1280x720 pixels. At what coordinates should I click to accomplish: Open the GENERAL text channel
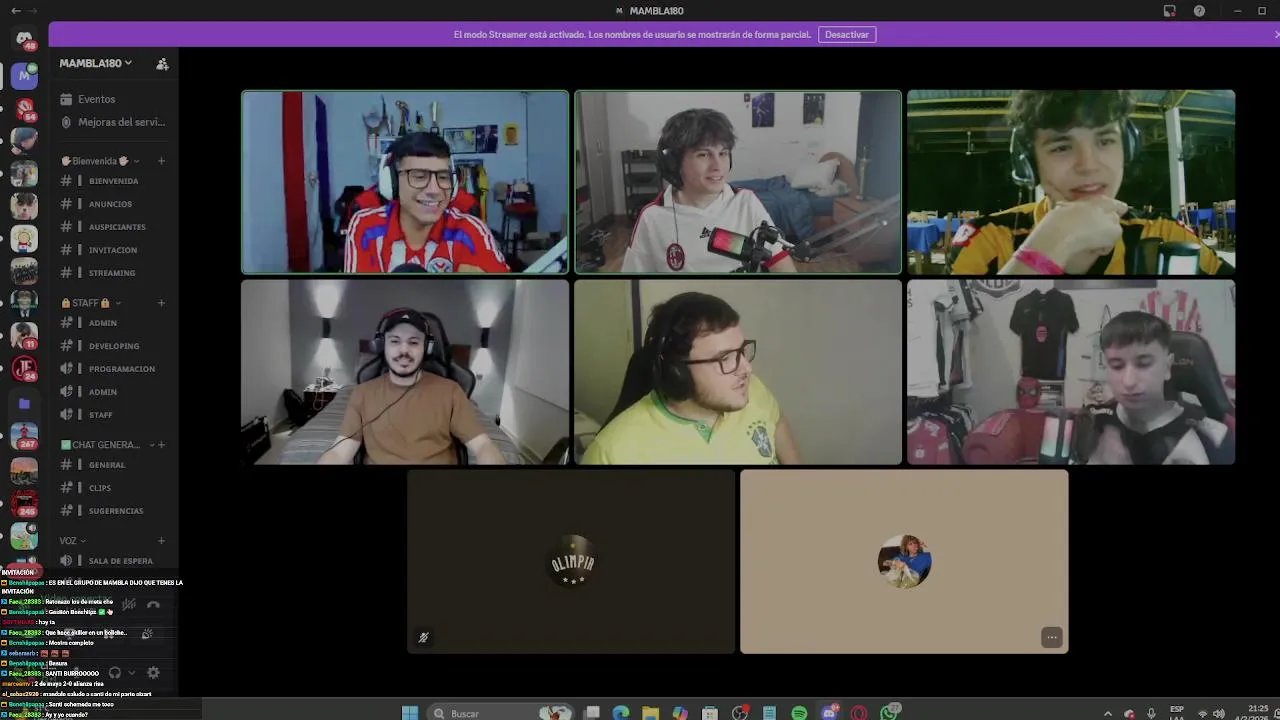(112, 465)
